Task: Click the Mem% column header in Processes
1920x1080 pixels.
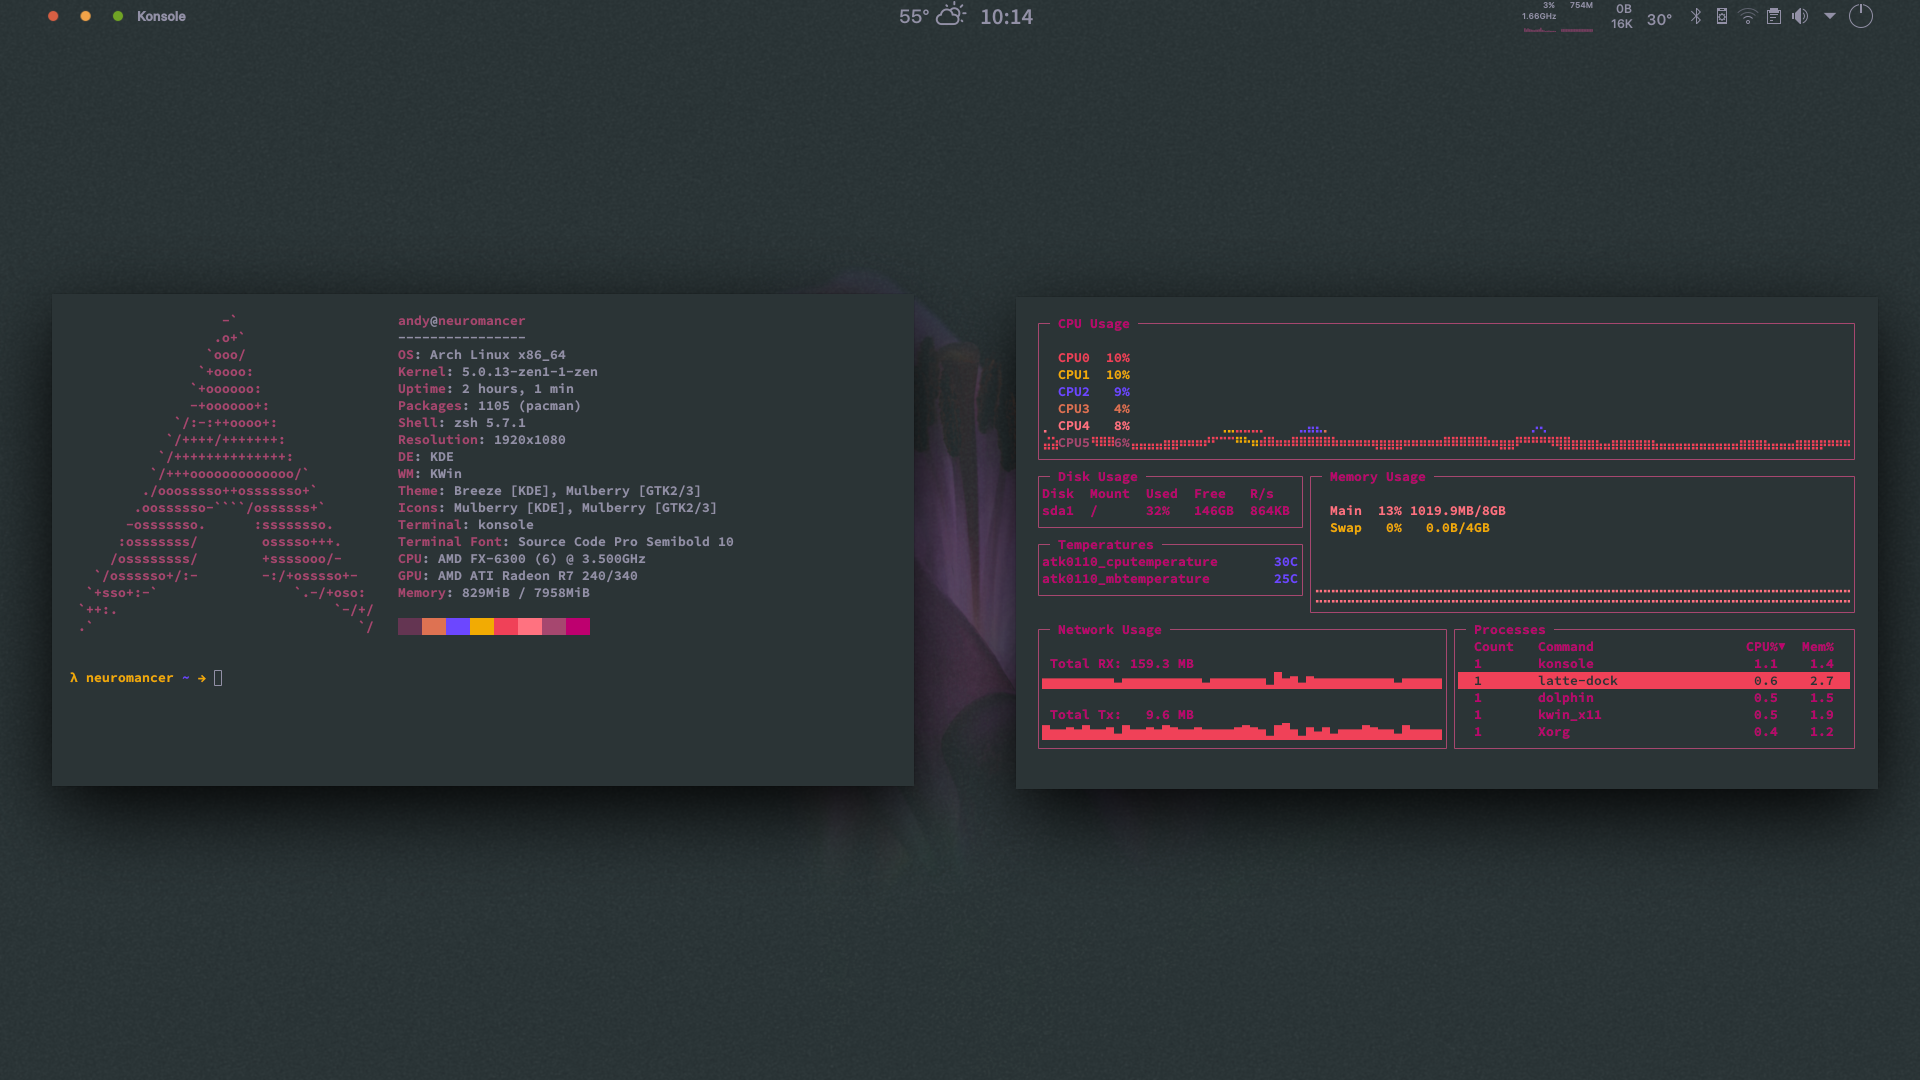Action: click(1817, 647)
